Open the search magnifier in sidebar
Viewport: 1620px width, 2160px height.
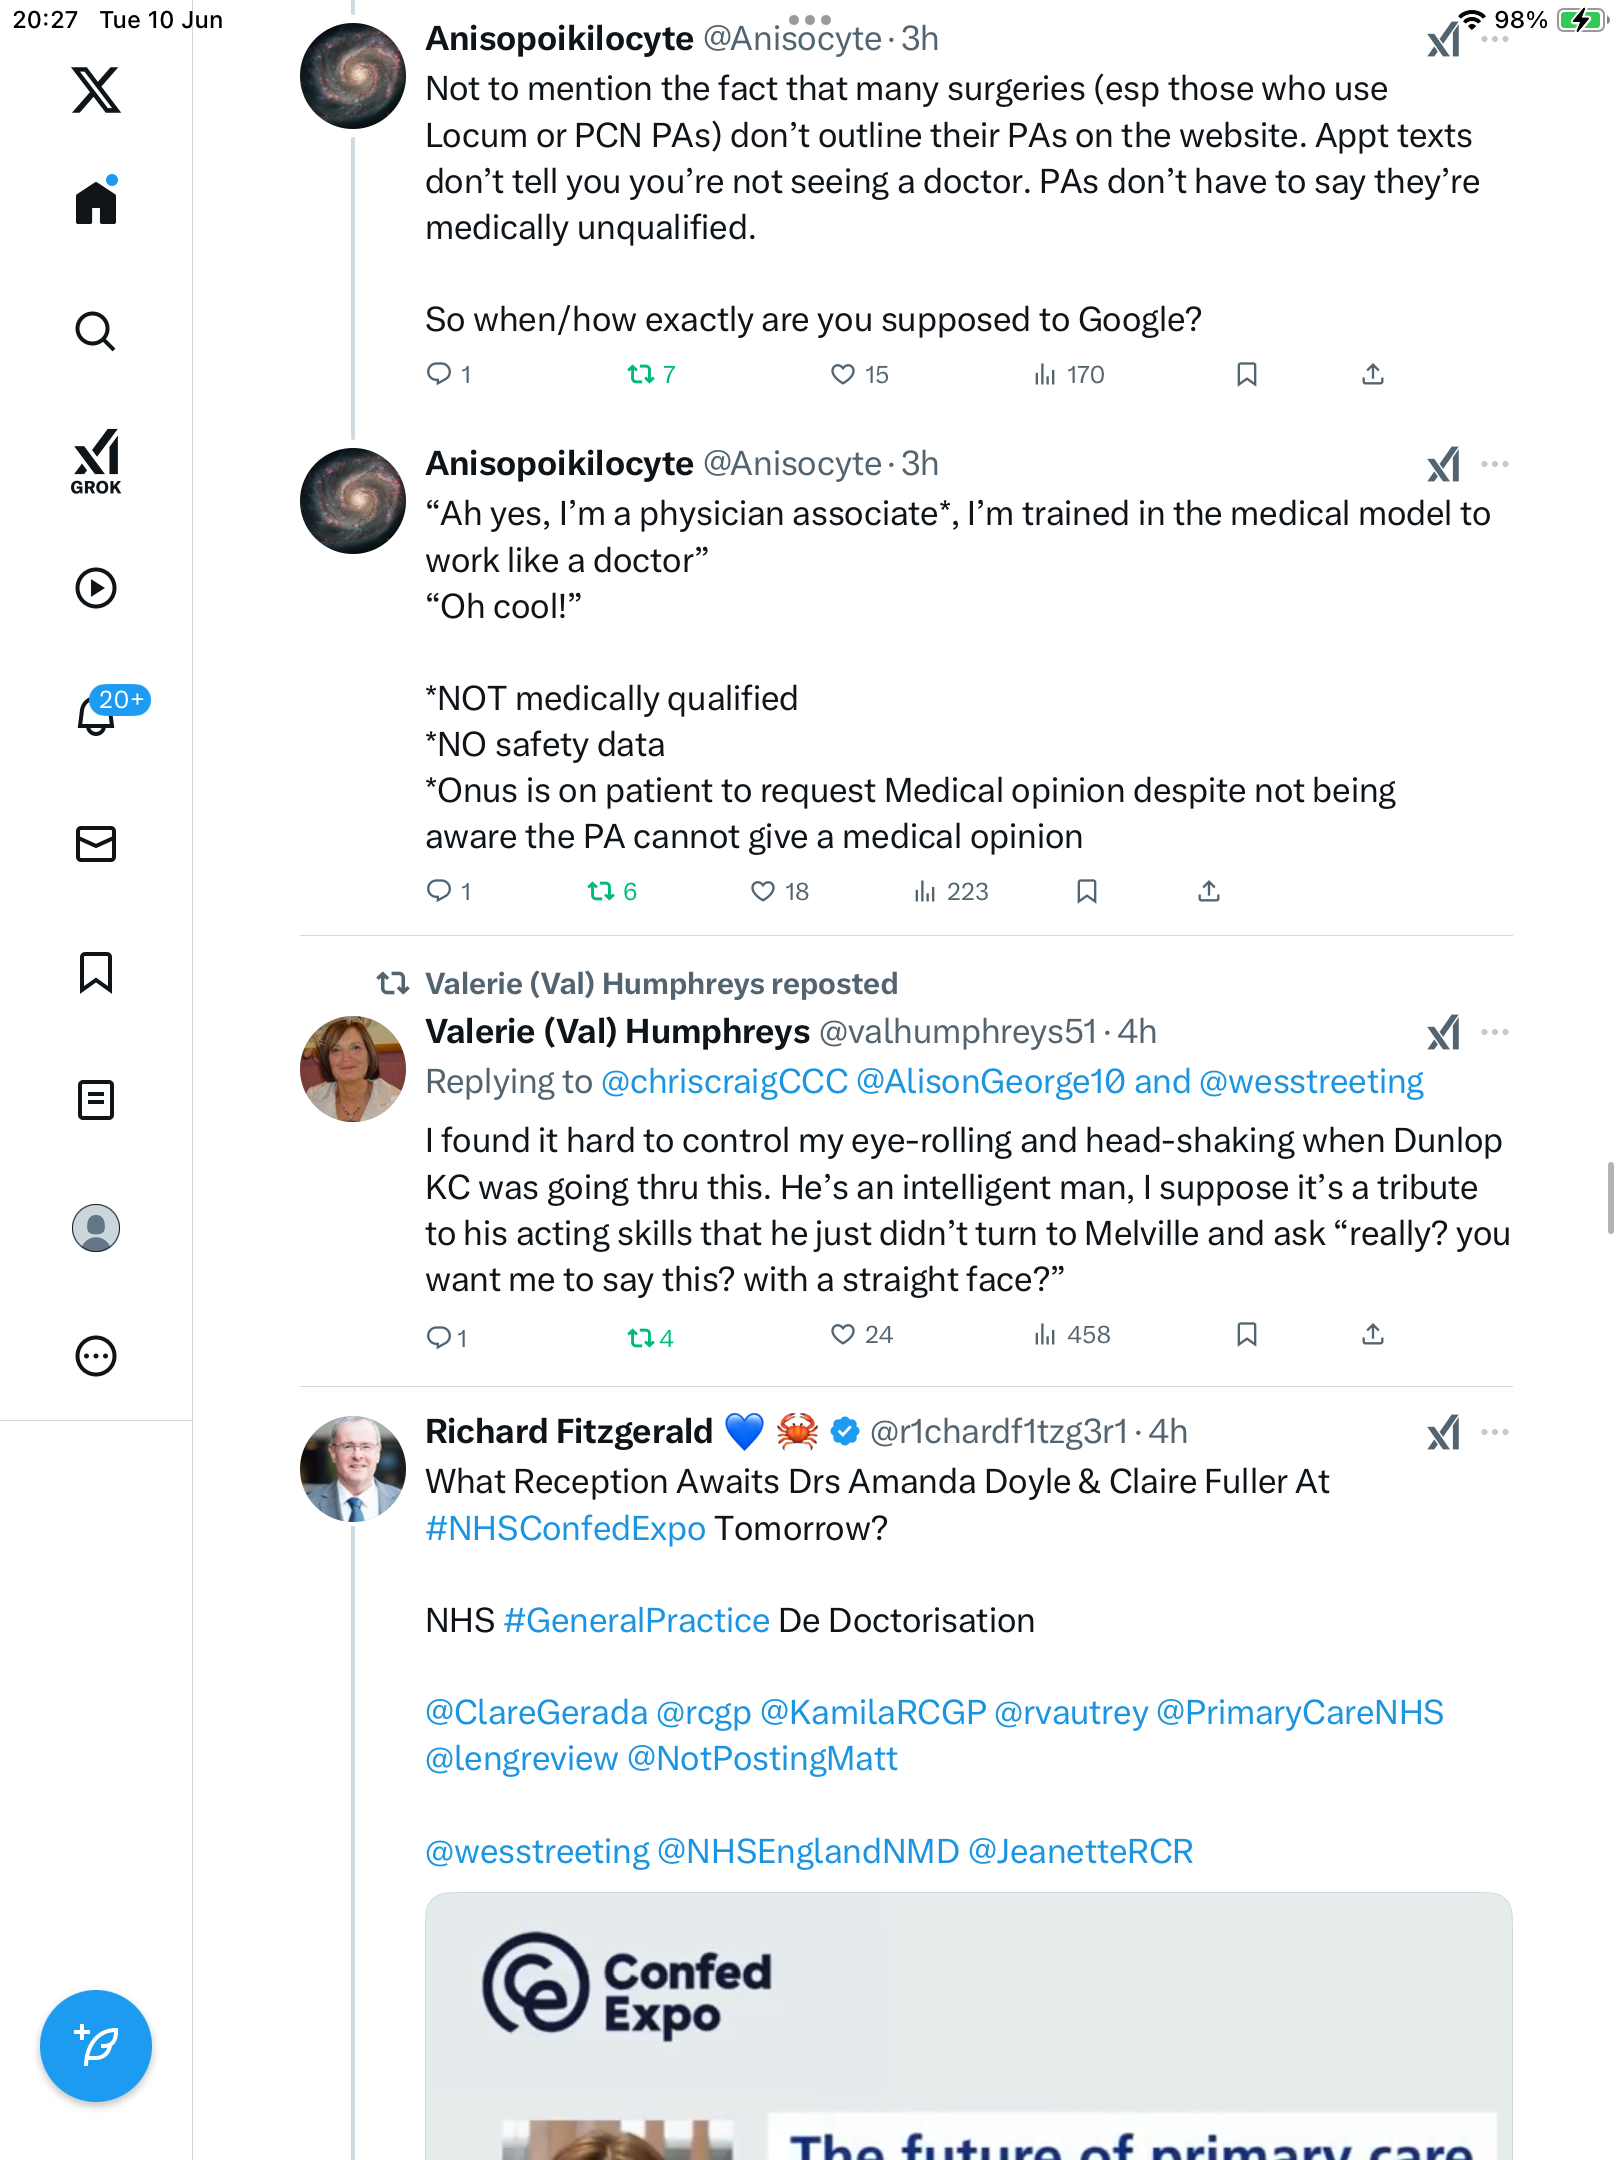pos(96,332)
